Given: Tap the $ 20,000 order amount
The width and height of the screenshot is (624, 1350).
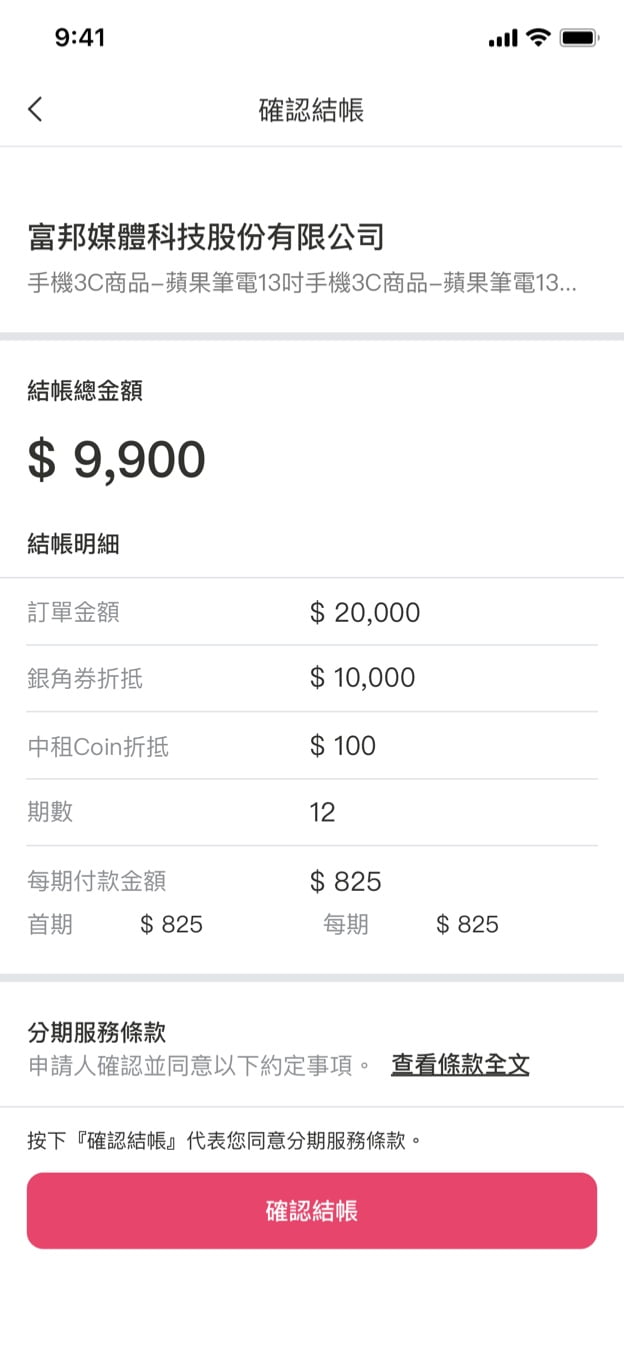Looking at the screenshot, I should click(365, 612).
